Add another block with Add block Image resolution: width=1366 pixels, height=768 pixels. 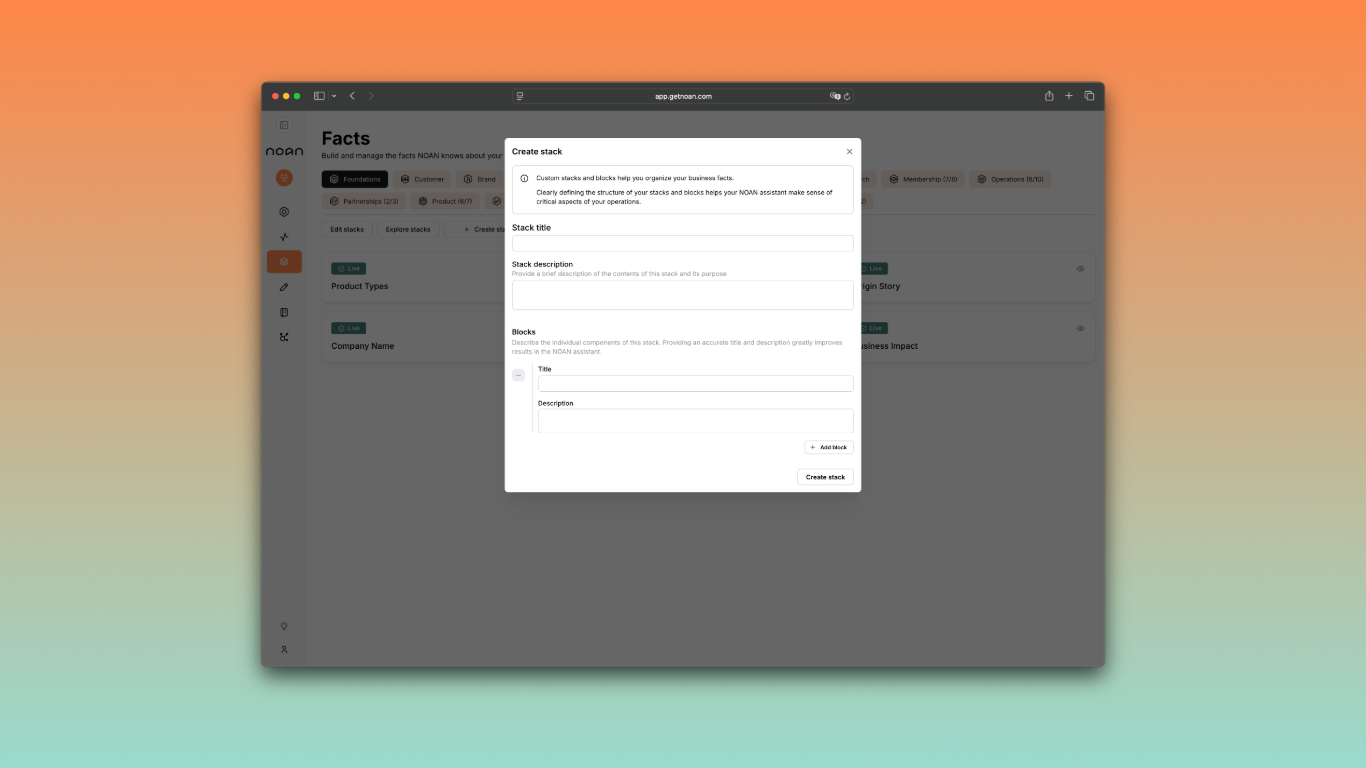click(829, 447)
